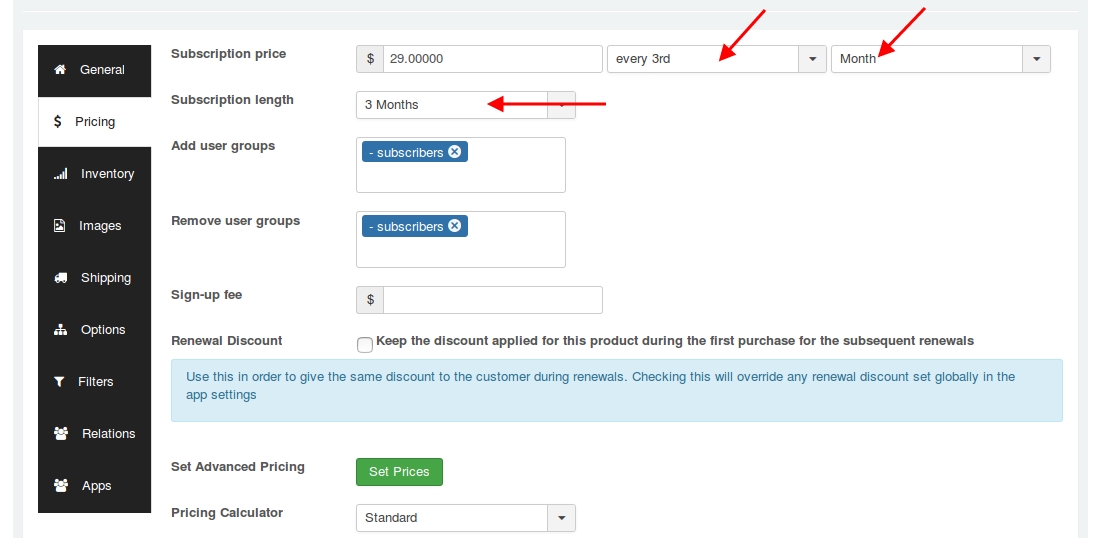This screenshot has height=538, width=1097.
Task: Open the Subscription length dropdown
Action: [x=561, y=104]
